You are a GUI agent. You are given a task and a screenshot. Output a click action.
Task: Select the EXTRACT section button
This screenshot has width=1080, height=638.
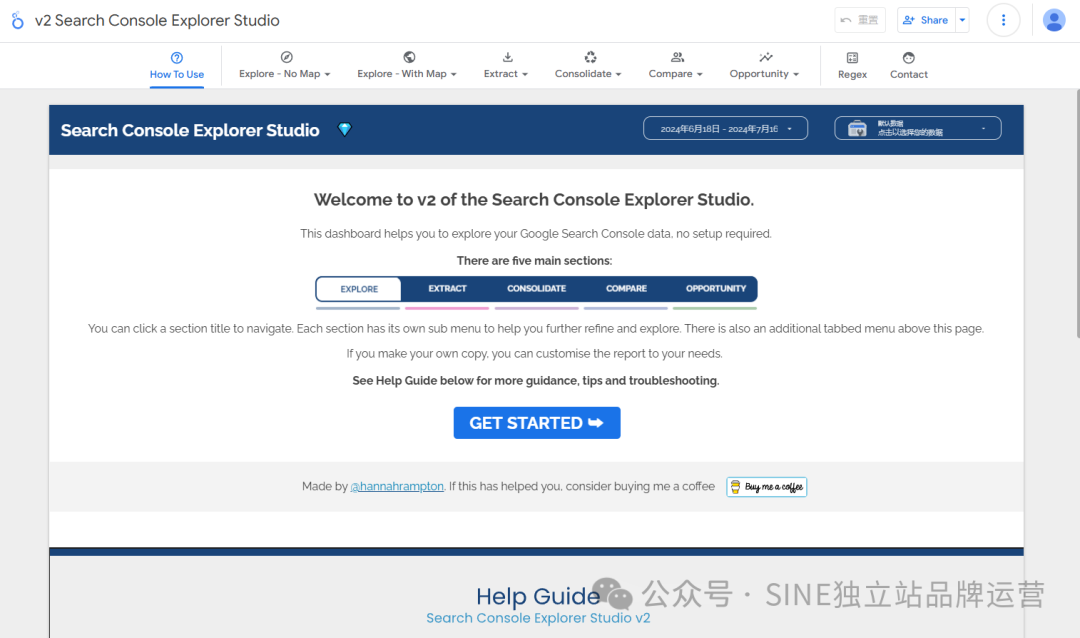coord(447,289)
